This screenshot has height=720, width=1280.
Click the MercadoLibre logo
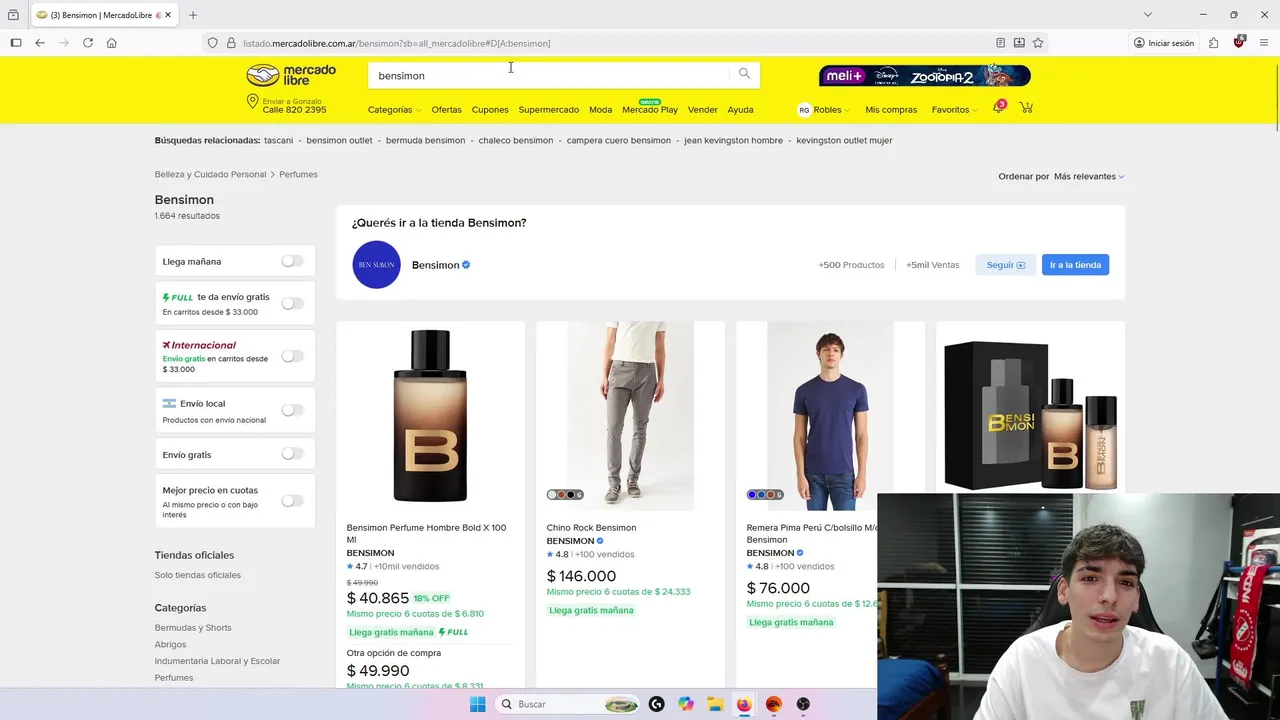click(291, 75)
